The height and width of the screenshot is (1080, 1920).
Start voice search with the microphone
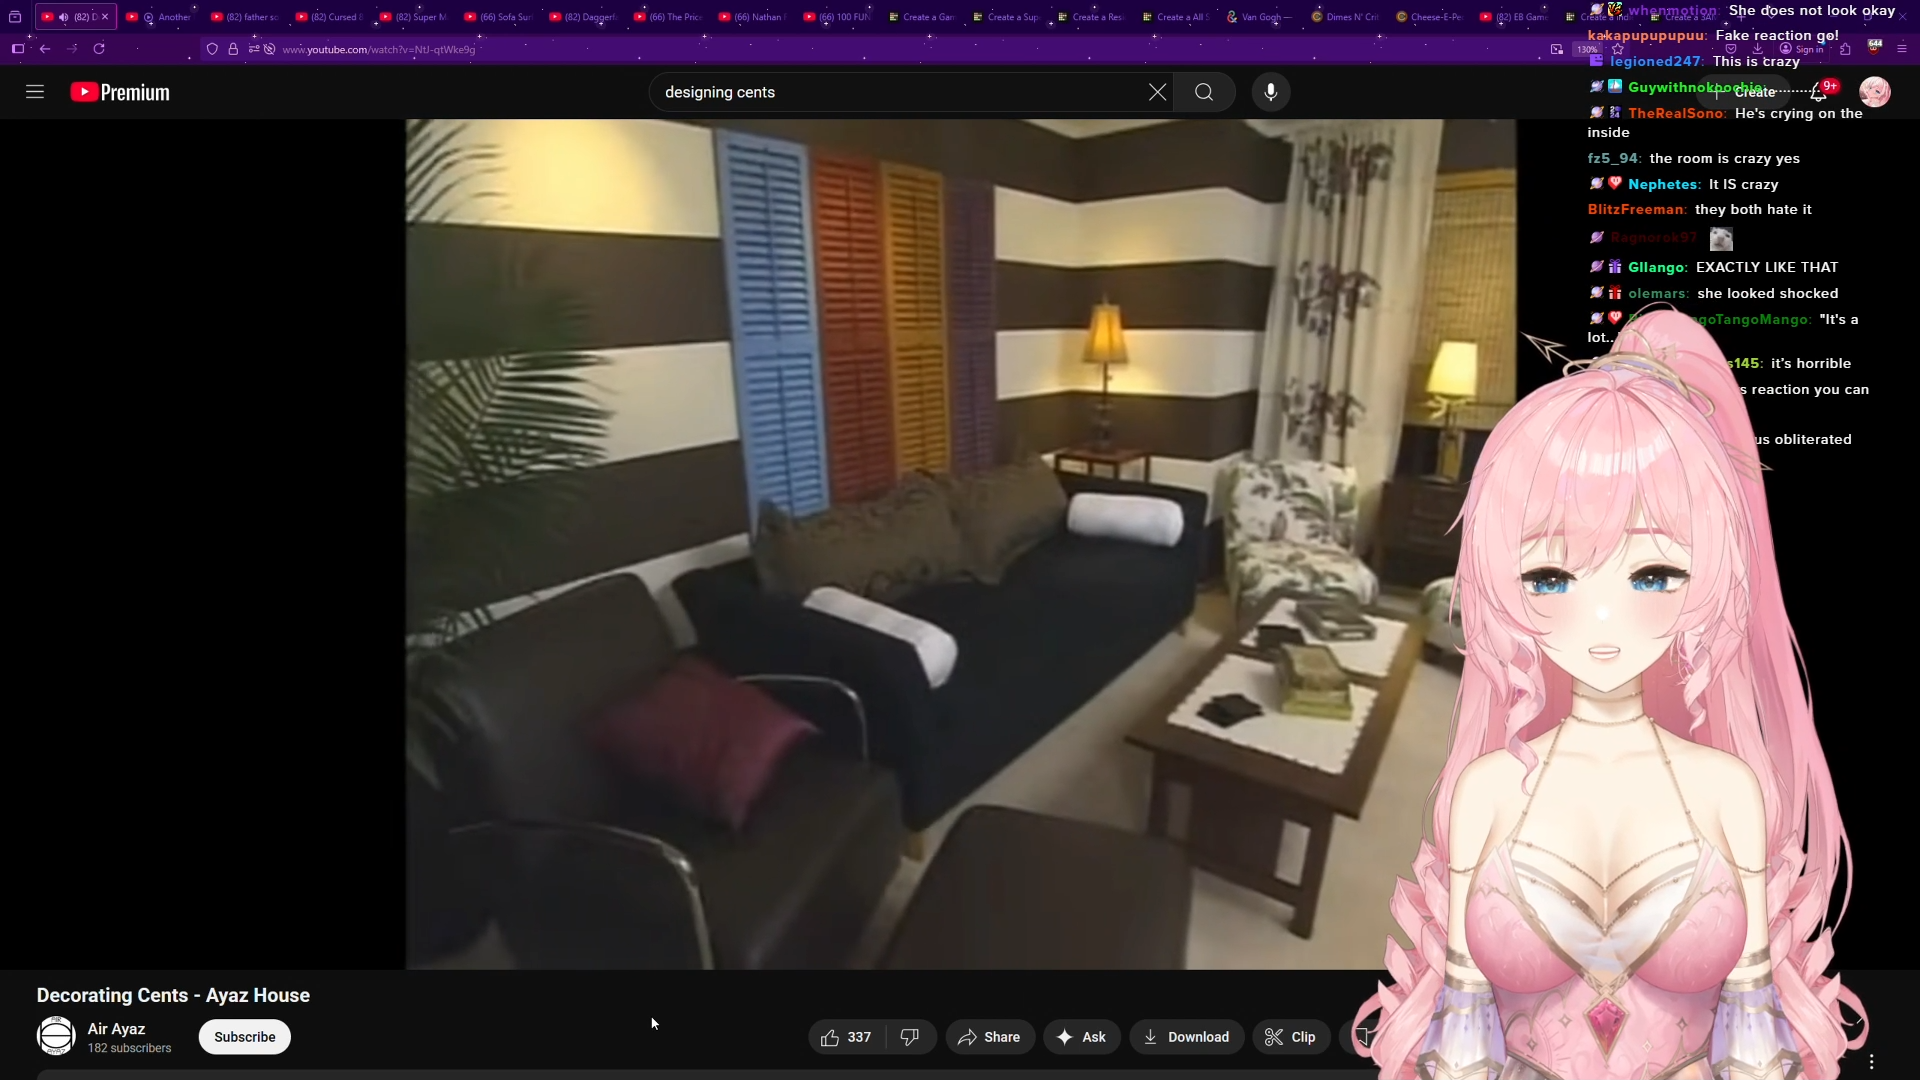1271,92
